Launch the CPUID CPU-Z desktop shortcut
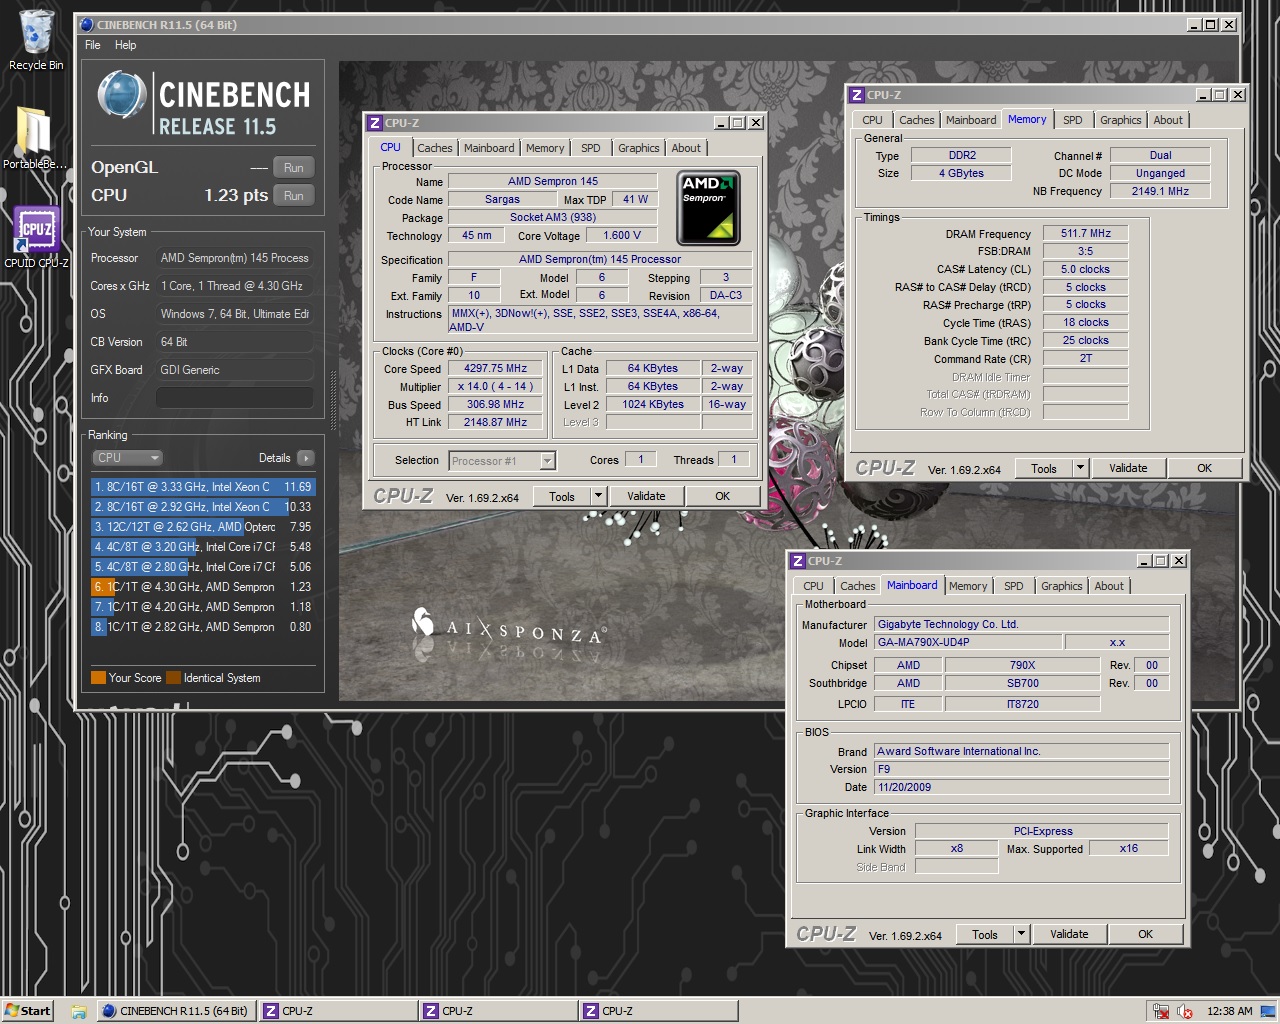Viewport: 1280px width, 1024px height. click(36, 237)
